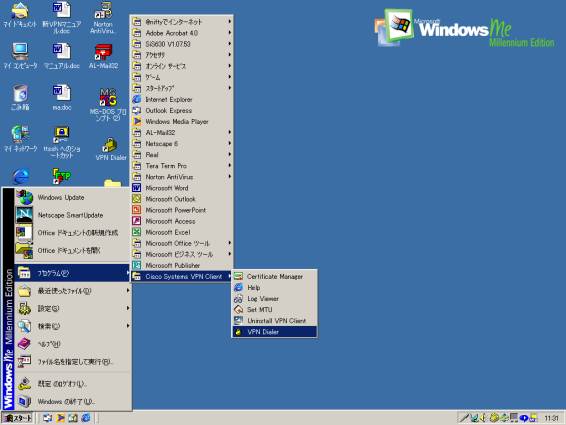
Task: Click the taskbar clock
Action: tap(551, 418)
